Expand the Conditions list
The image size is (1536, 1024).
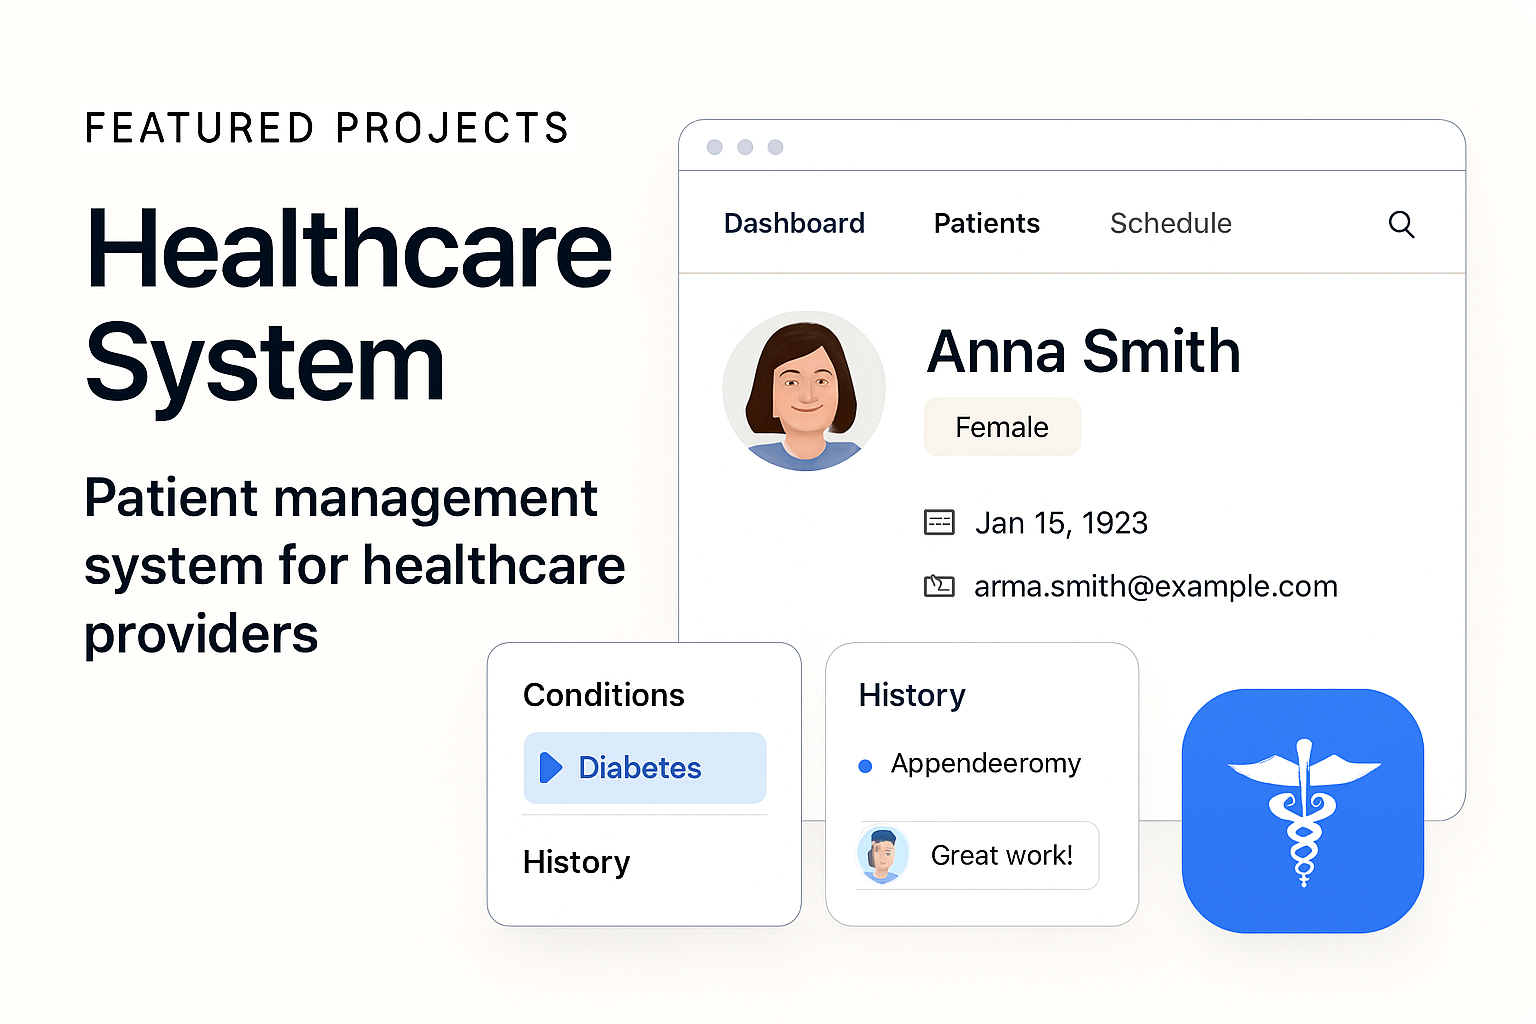pyautogui.click(x=603, y=695)
